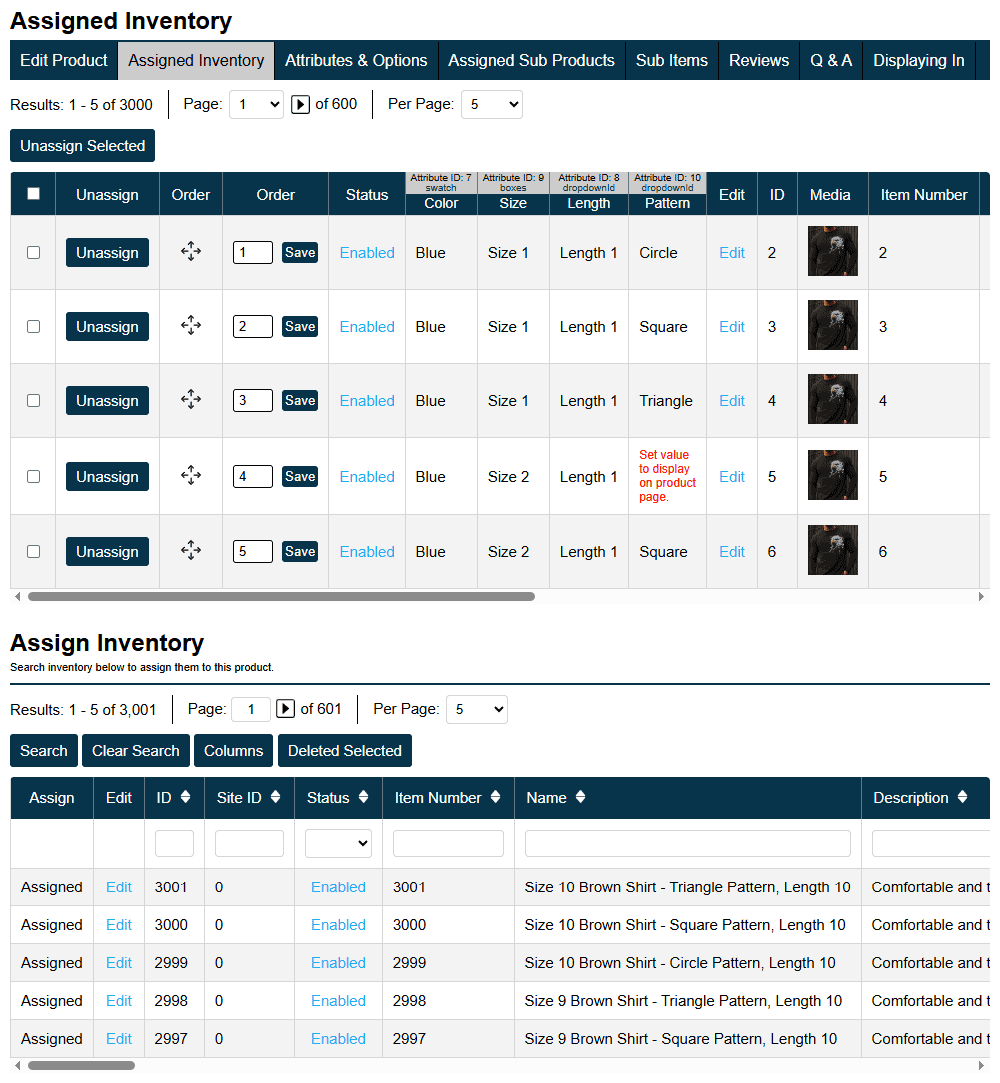Click the Unassign Selected button
Viewport: 1000px width, 1083px height.
coord(82,146)
